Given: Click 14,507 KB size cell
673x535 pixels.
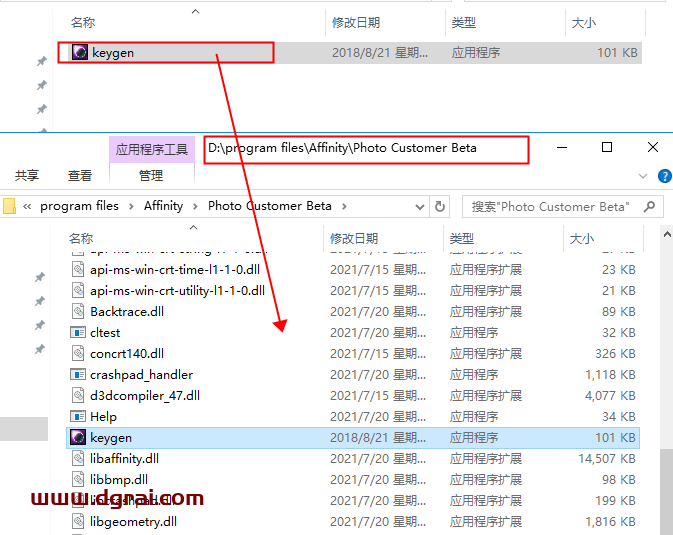Looking at the screenshot, I should 606,459.
